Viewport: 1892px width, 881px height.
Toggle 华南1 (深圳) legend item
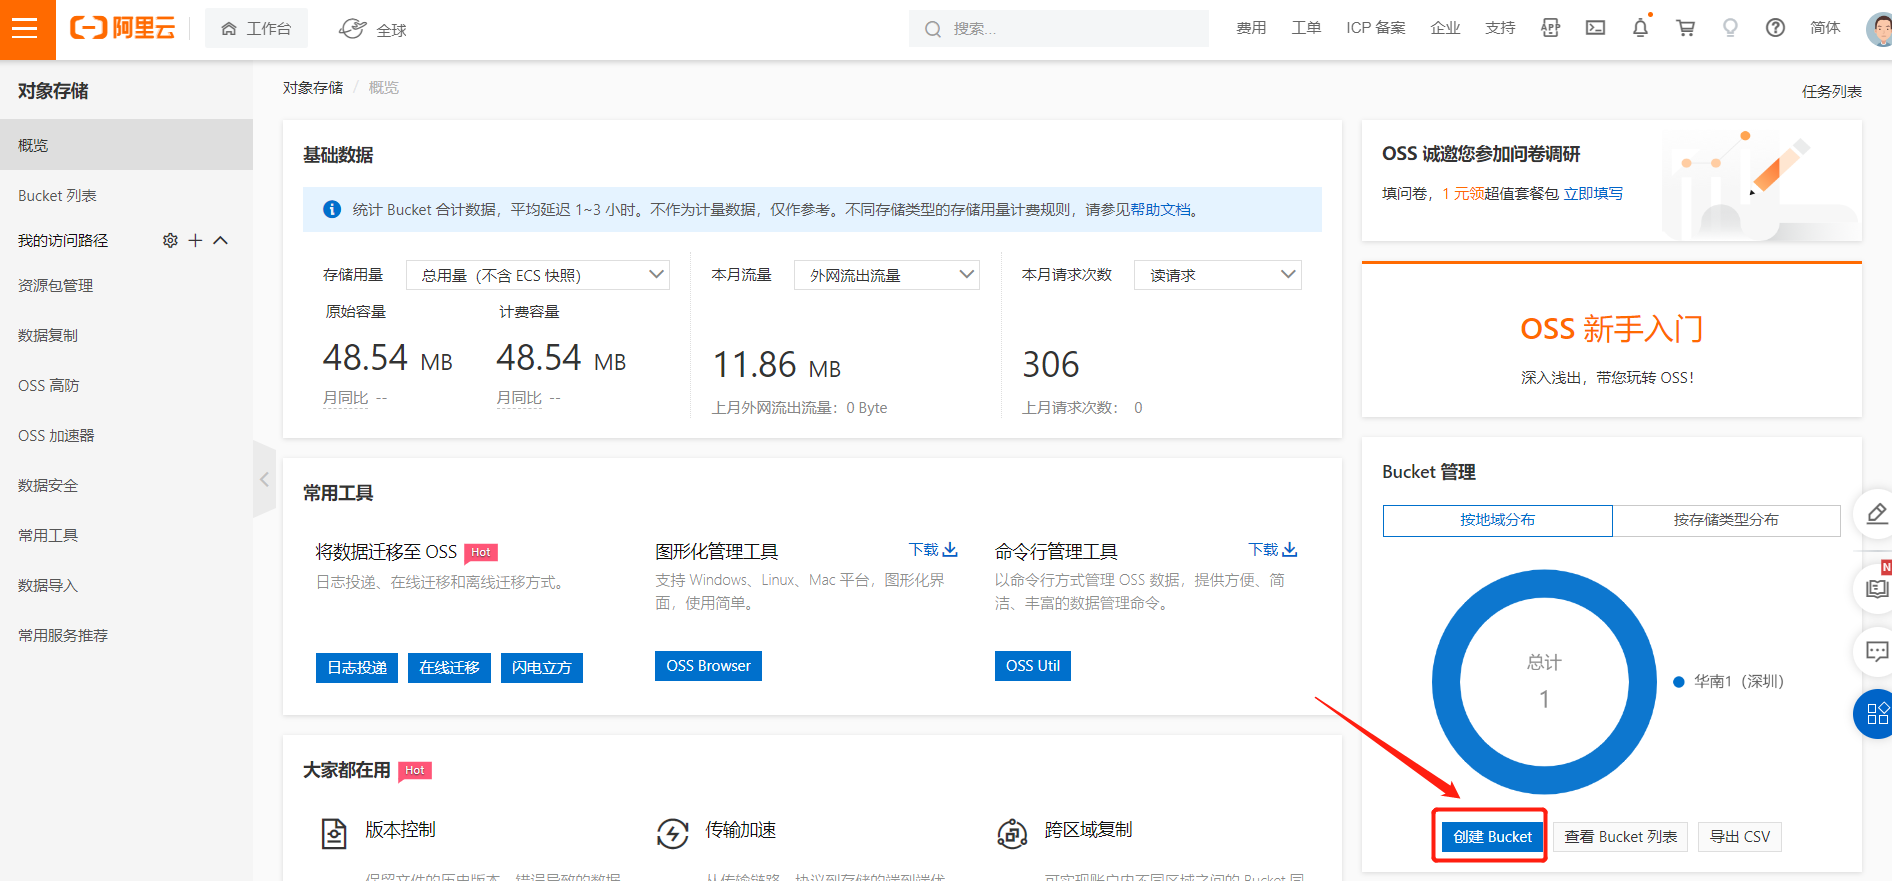click(x=1729, y=681)
